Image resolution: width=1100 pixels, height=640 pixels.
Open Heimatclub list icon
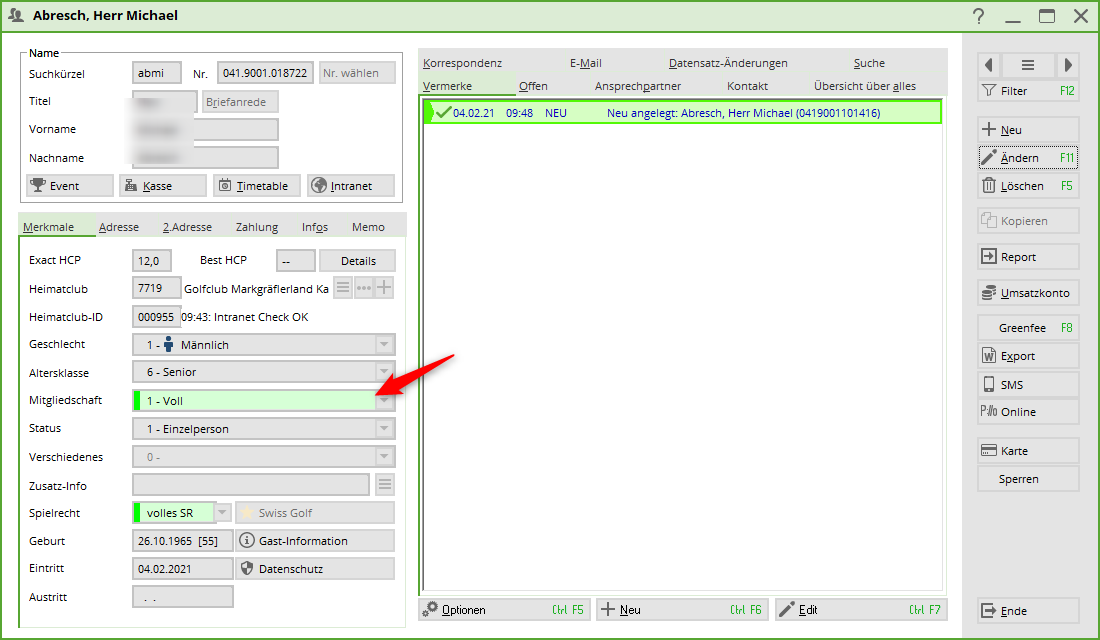pyautogui.click(x=342, y=288)
